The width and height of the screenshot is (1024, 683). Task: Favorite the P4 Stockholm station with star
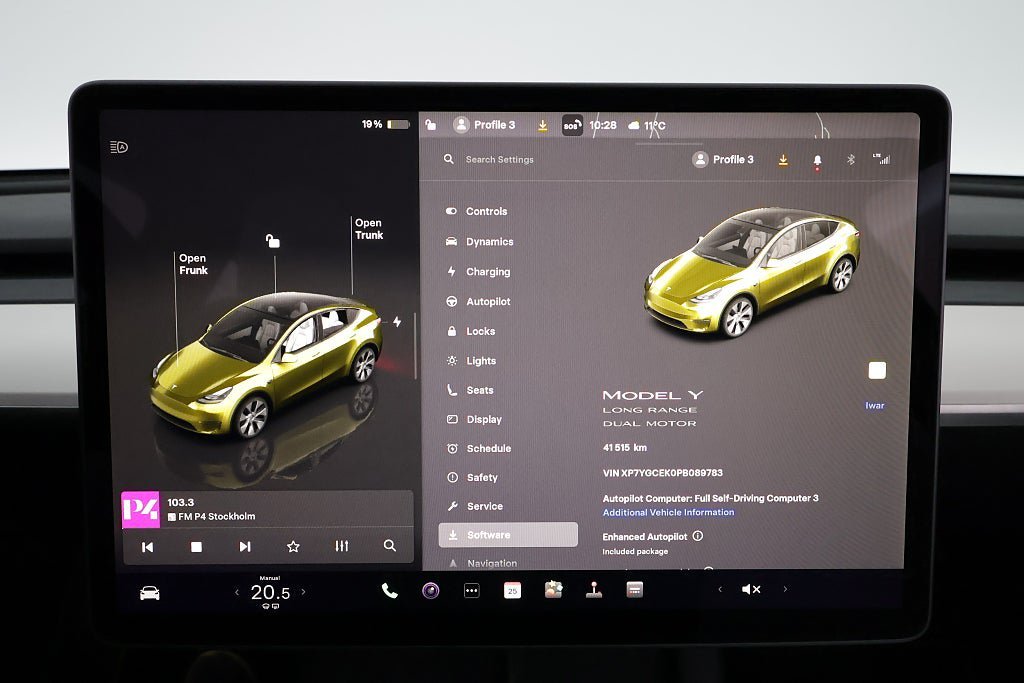(x=293, y=546)
